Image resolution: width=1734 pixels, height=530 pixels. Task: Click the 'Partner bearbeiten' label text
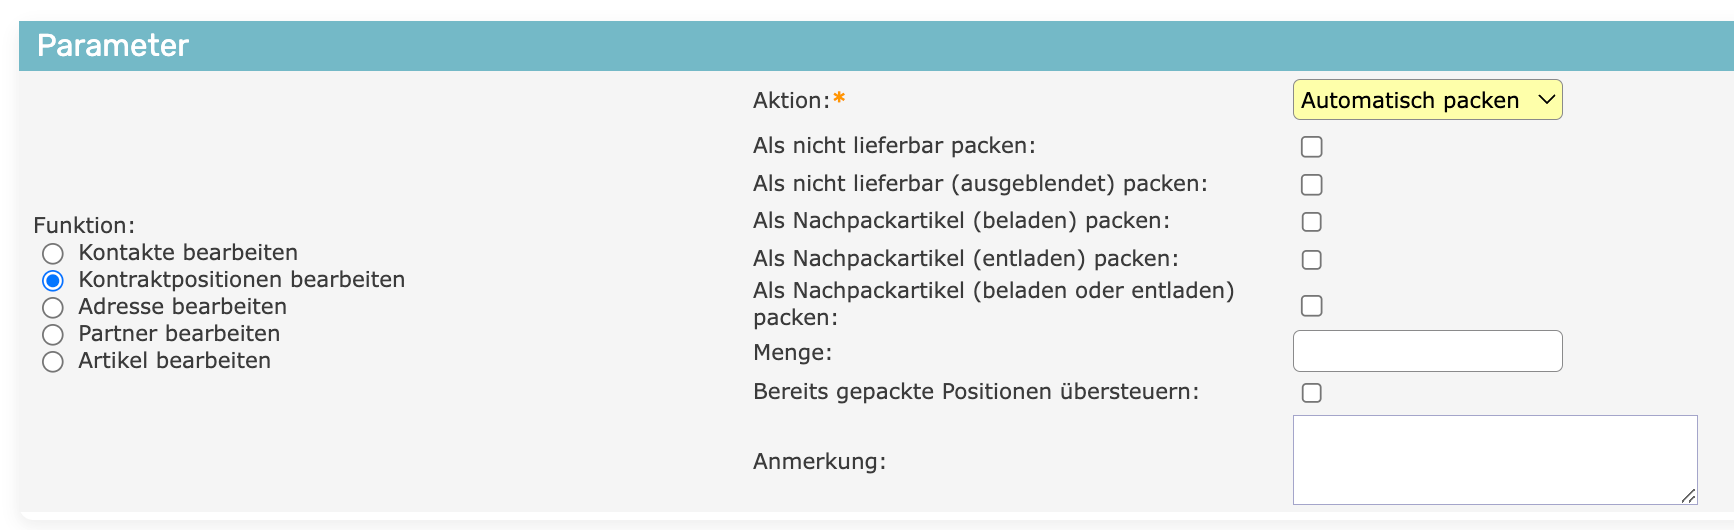point(179,334)
